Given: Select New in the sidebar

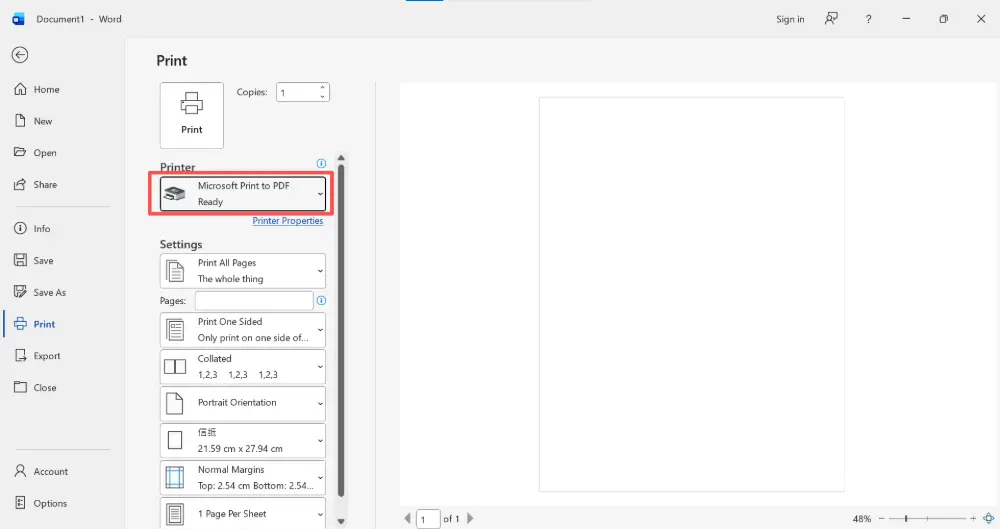Looking at the screenshot, I should point(34,121).
